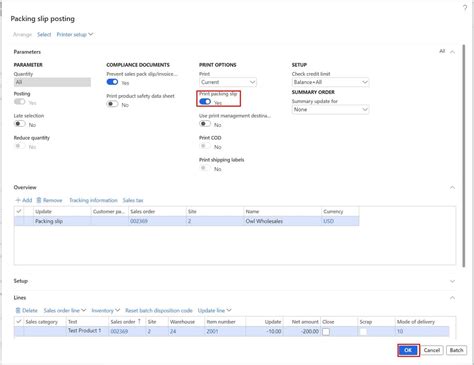Open the Sales order line dropdown menu
This screenshot has width=474, height=365.
65,310
